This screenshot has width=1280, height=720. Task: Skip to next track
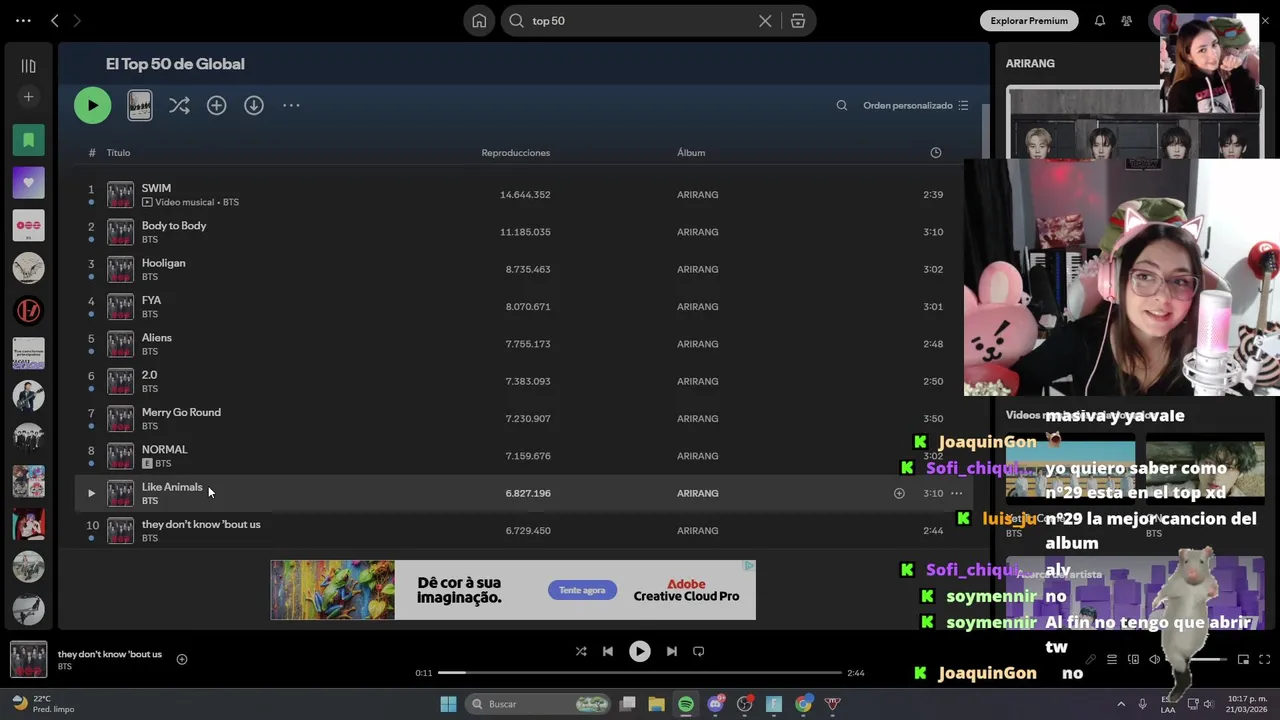click(x=672, y=651)
